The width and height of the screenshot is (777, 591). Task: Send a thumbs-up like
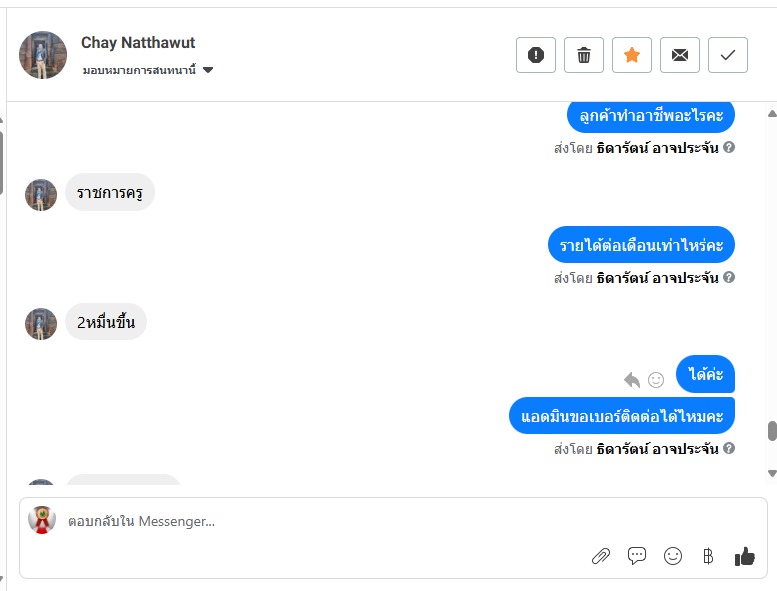click(745, 556)
